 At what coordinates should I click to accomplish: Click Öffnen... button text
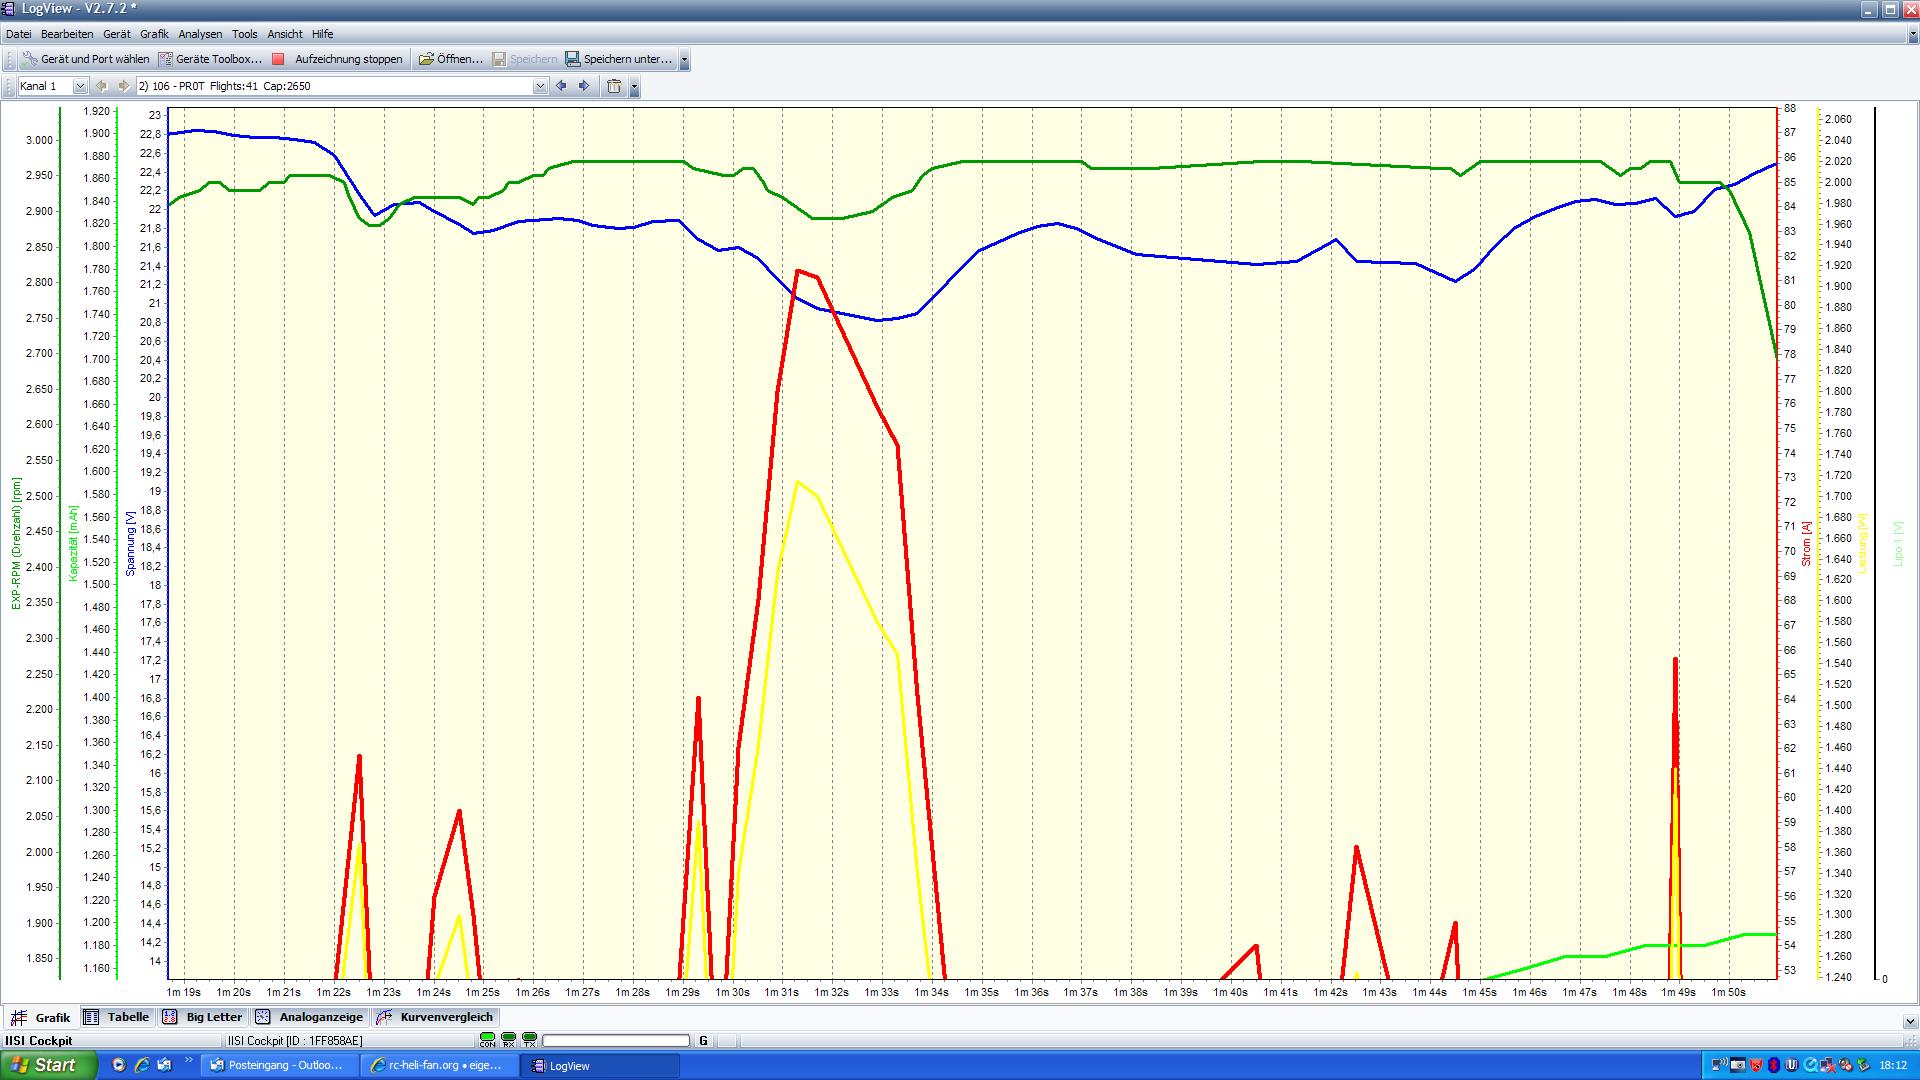pos(460,59)
